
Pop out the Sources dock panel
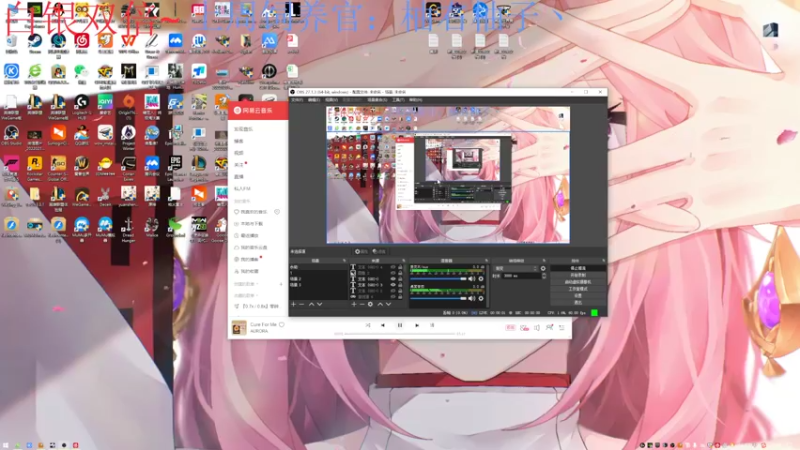click(404, 260)
